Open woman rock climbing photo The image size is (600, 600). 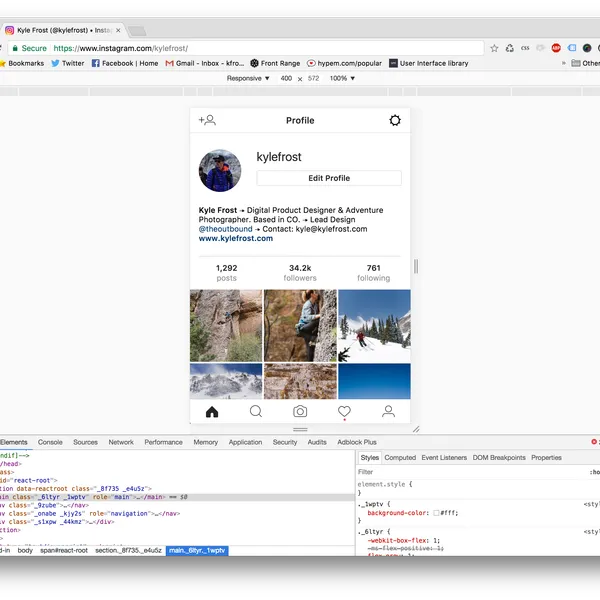pyautogui.click(x=300, y=326)
